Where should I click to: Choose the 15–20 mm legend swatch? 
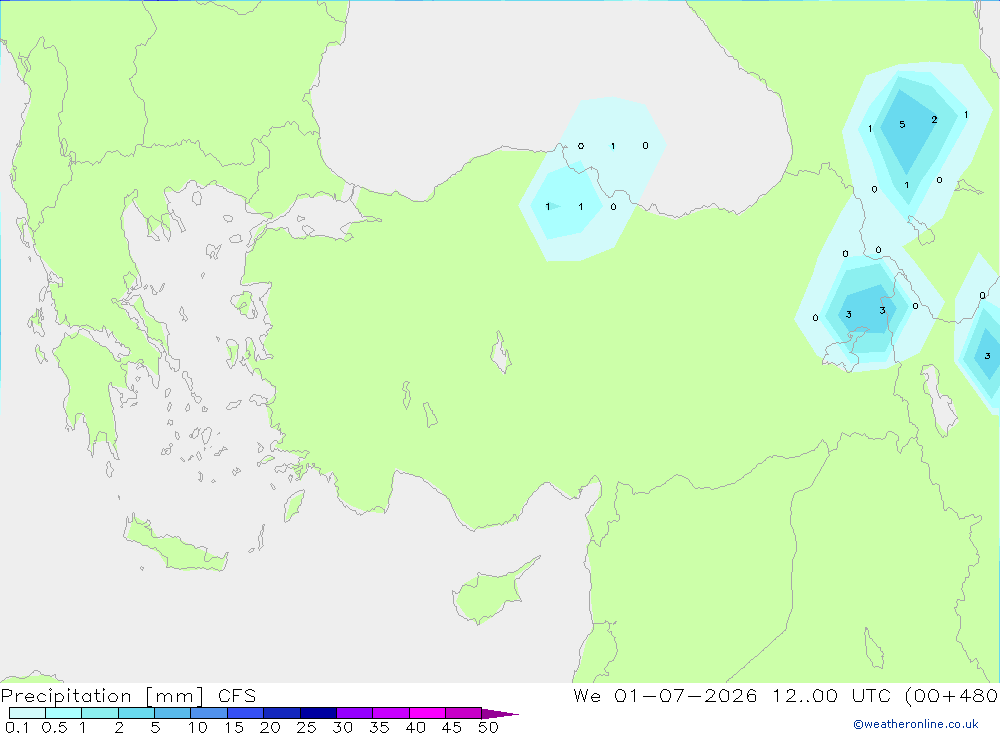click(x=246, y=713)
